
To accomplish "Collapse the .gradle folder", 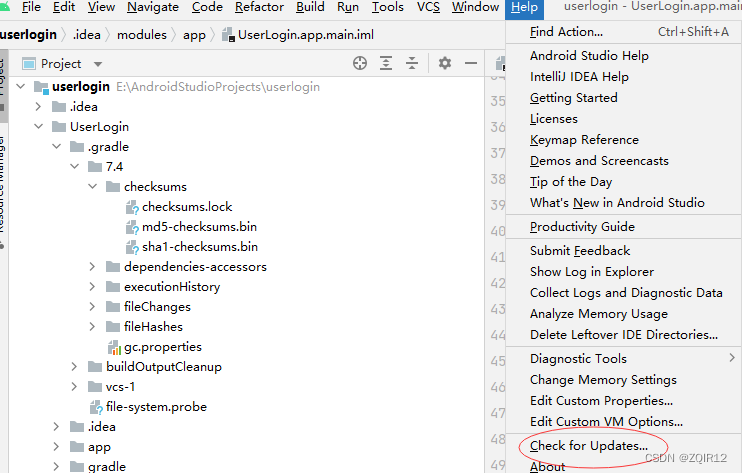I will [x=57, y=147].
